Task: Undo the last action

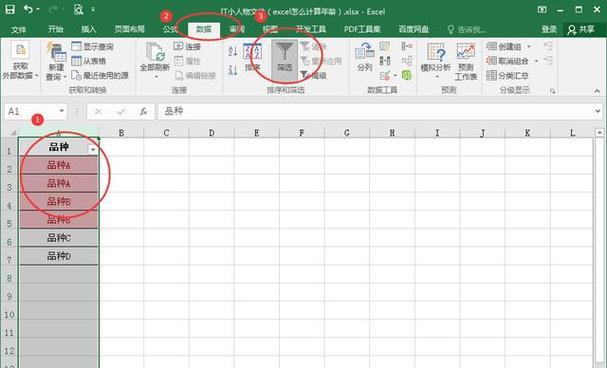Action: 29,9
